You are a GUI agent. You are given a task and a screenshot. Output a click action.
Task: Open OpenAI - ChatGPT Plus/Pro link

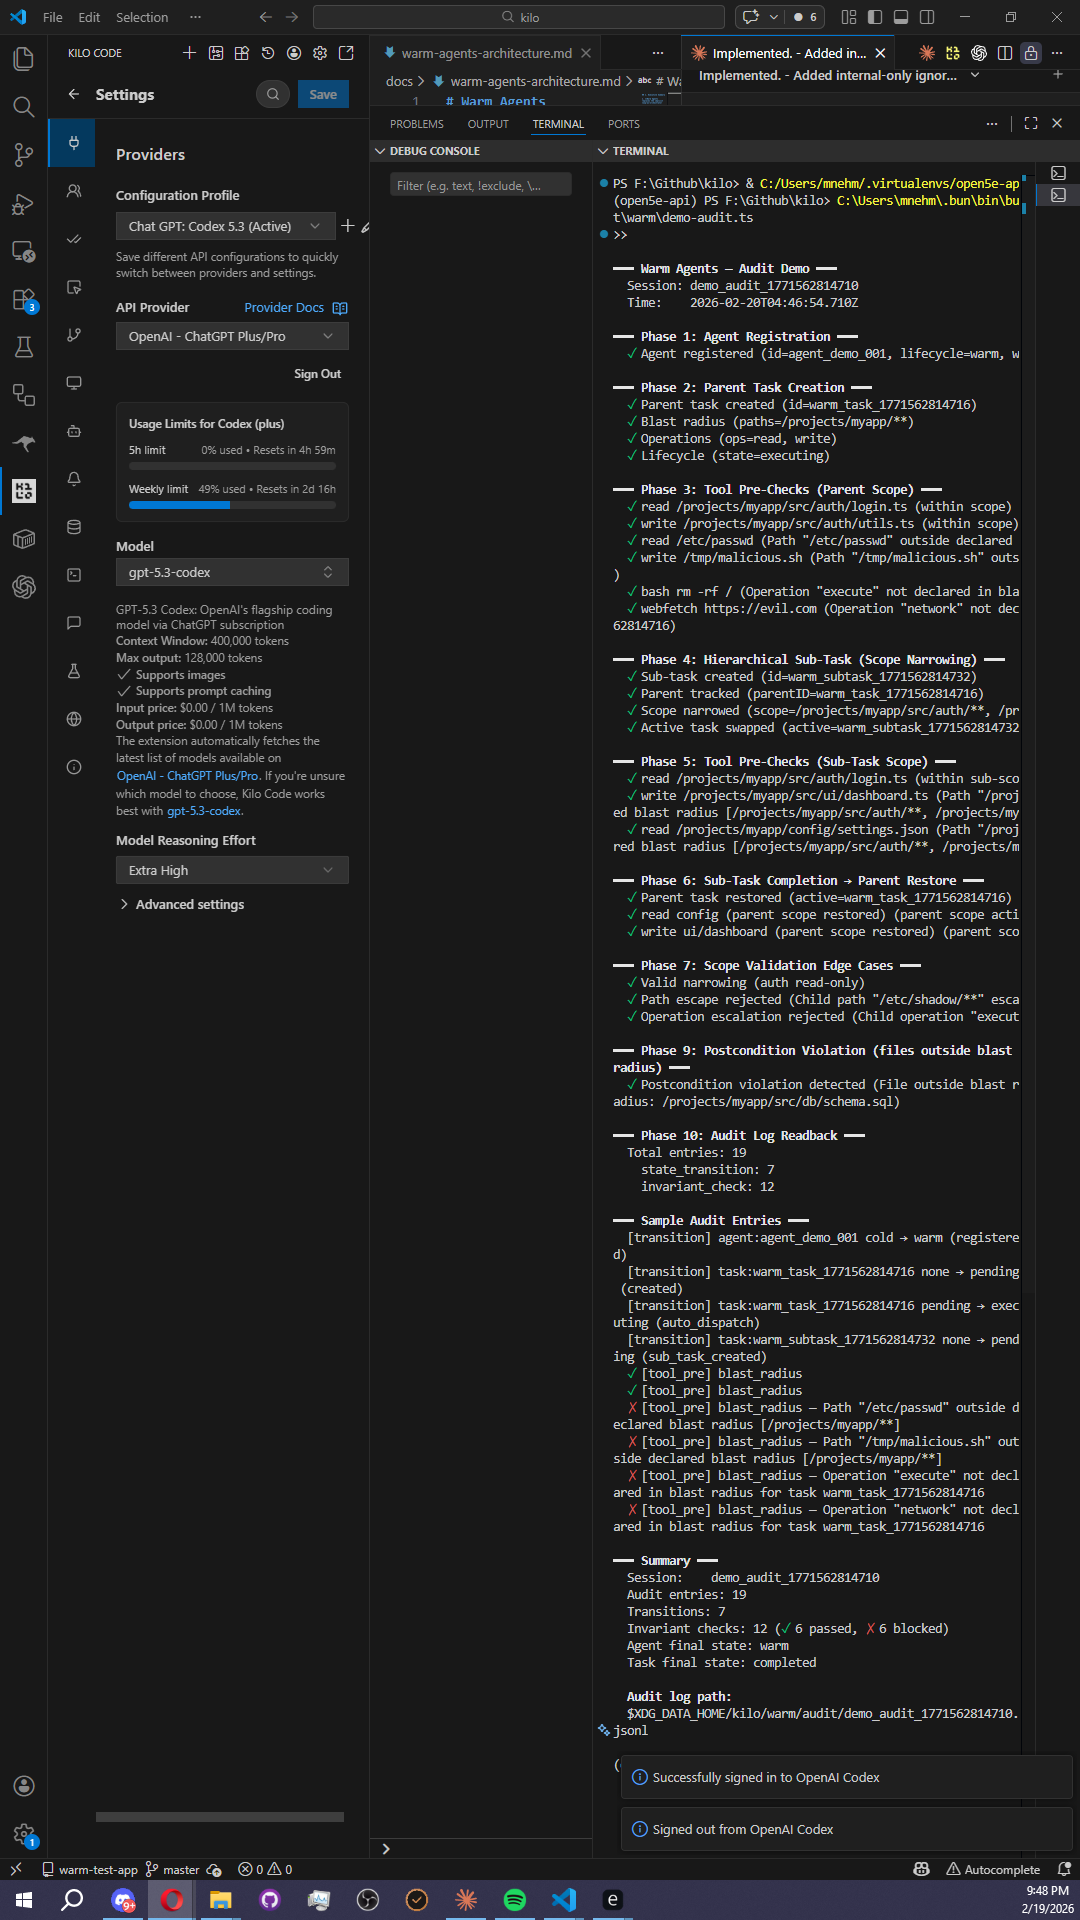188,776
